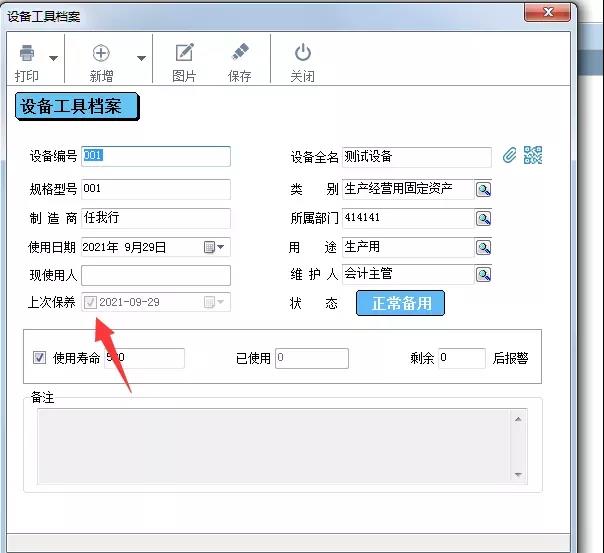Viewport: 604px width, 553px height.
Task: Expand the 新增 dropdown arrow
Action: click(x=141, y=59)
